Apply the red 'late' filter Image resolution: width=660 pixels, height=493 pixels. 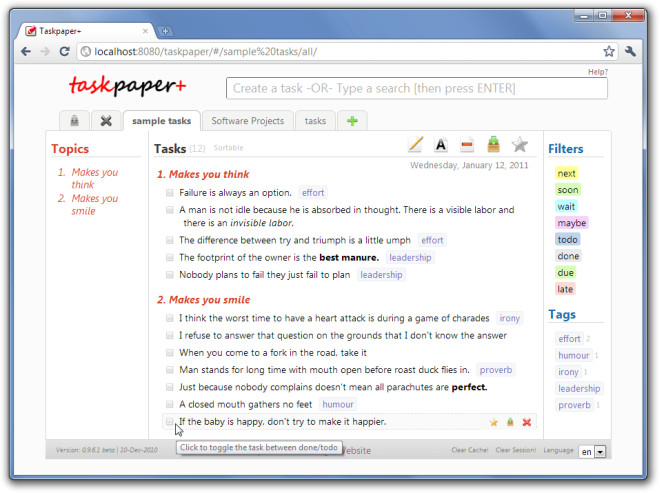(565, 289)
